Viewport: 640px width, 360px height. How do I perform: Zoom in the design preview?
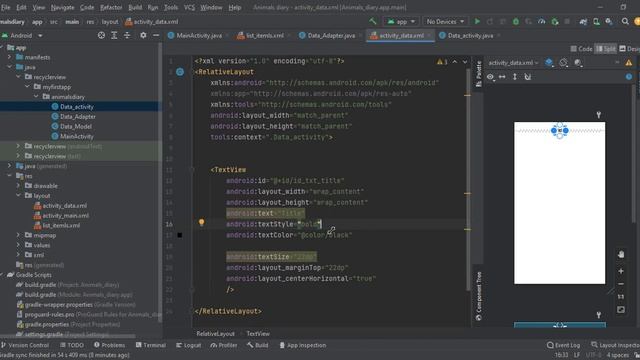coord(621,271)
